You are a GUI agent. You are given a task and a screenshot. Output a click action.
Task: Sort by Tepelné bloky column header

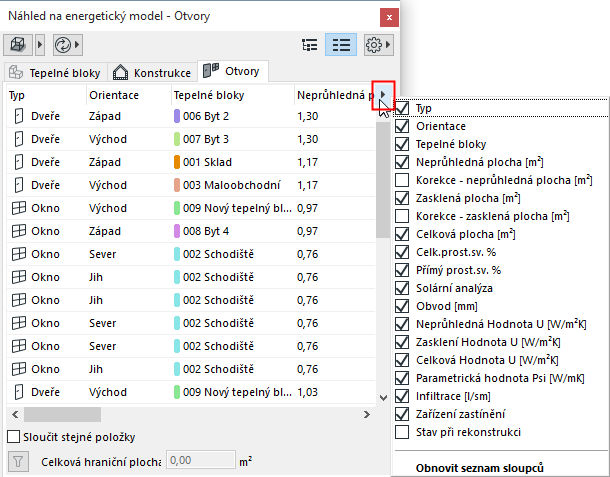coord(232,95)
